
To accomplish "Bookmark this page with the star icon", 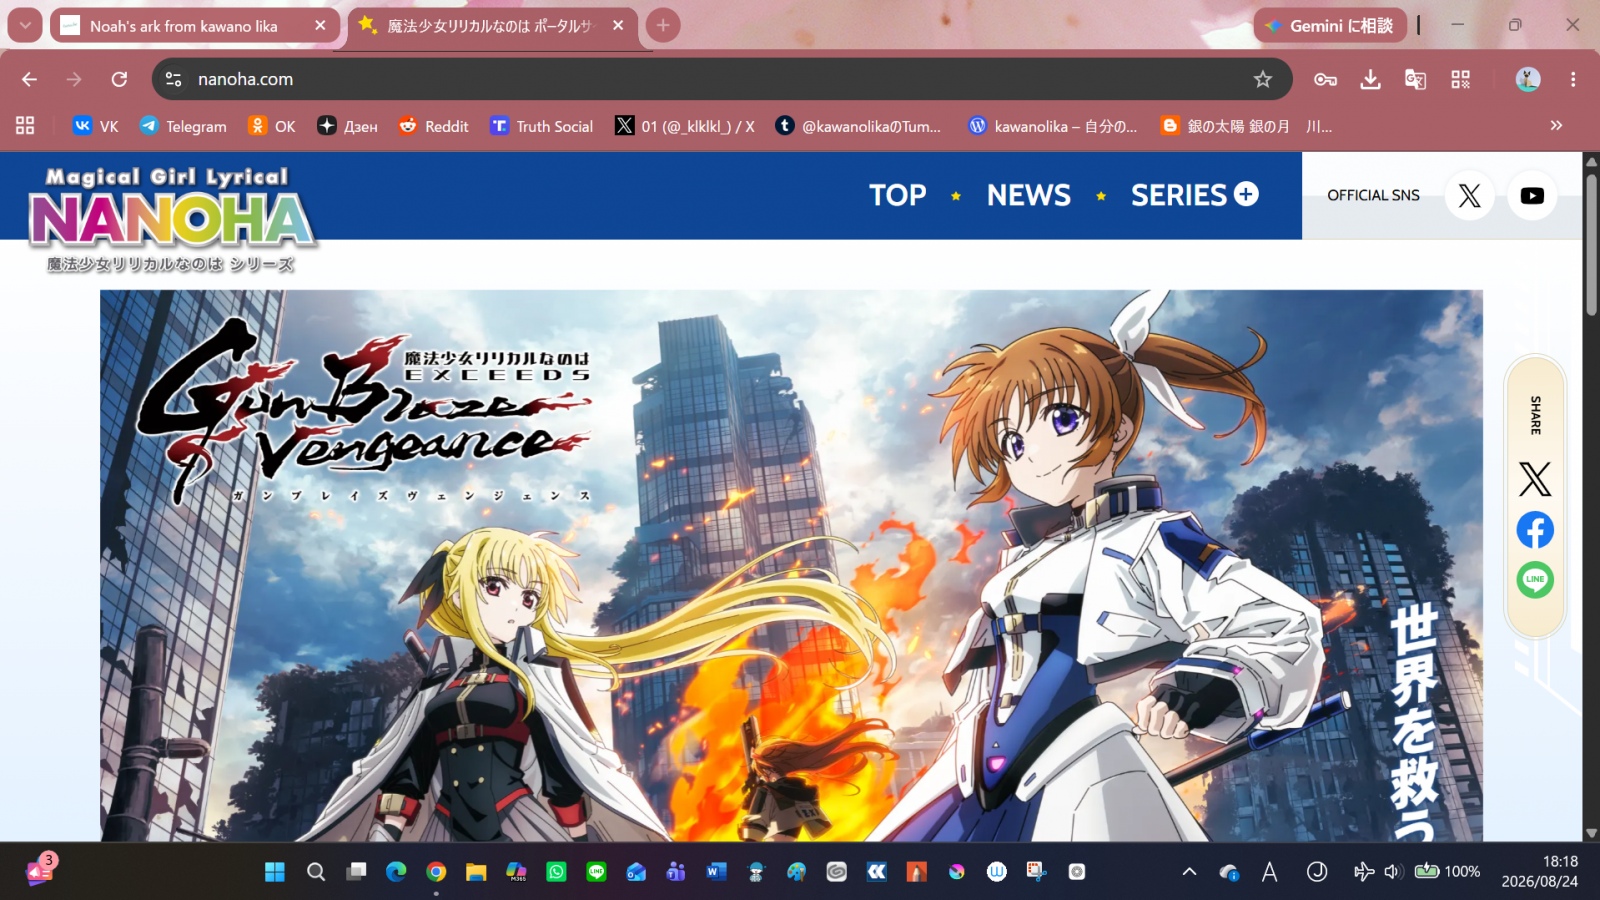I will coord(1263,79).
